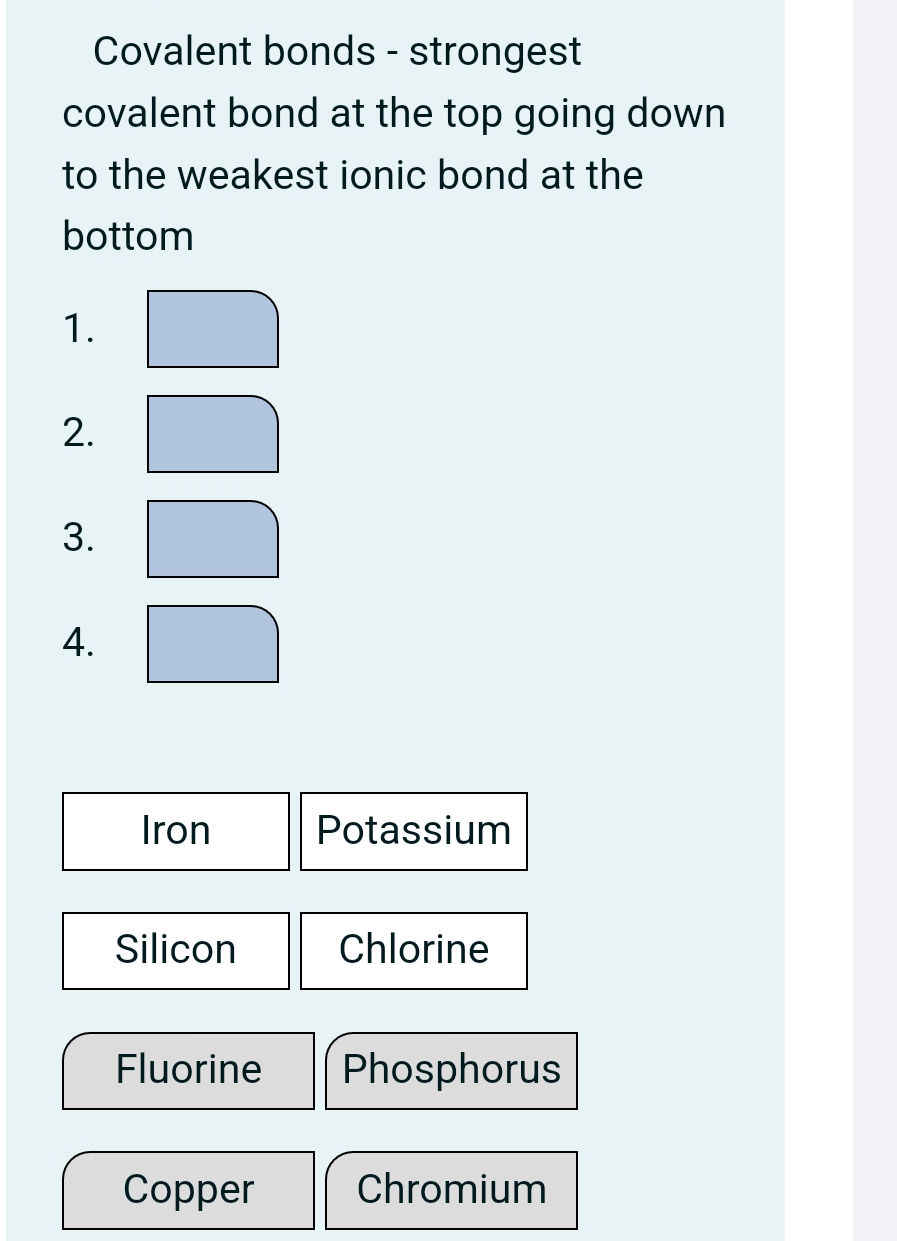Click the third answer slot

(x=213, y=539)
